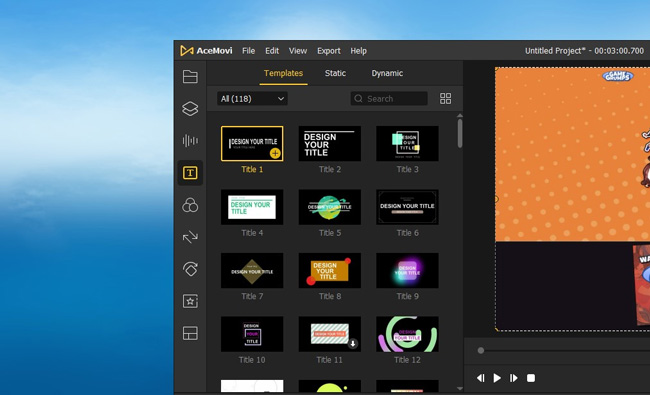The height and width of the screenshot is (395, 650).
Task: Open the Audio waveform sidebar icon
Action: (x=190, y=141)
